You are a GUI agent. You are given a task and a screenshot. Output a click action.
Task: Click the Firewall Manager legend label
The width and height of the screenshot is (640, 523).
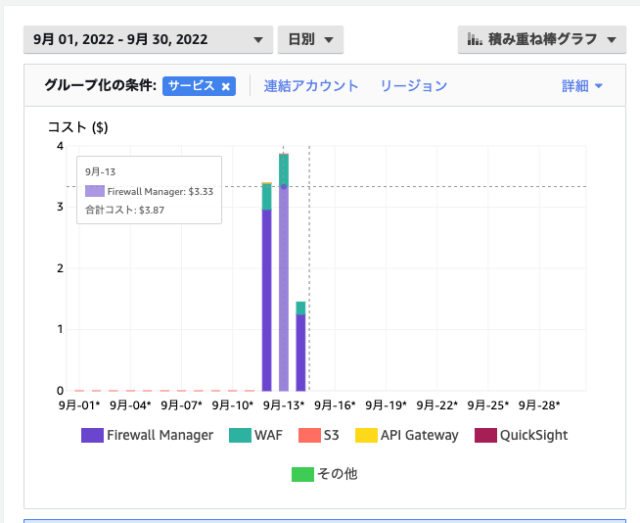click(x=160, y=435)
